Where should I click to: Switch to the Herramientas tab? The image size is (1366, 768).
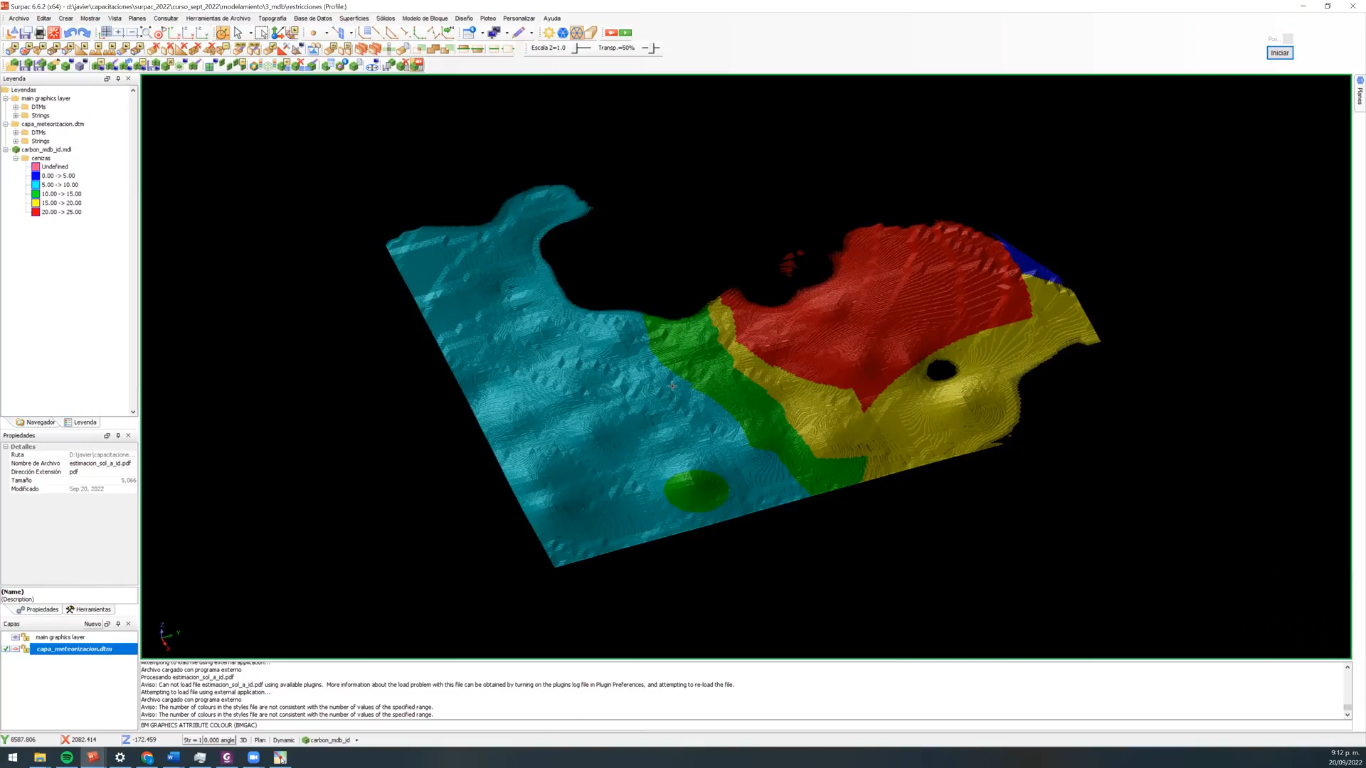click(x=89, y=609)
